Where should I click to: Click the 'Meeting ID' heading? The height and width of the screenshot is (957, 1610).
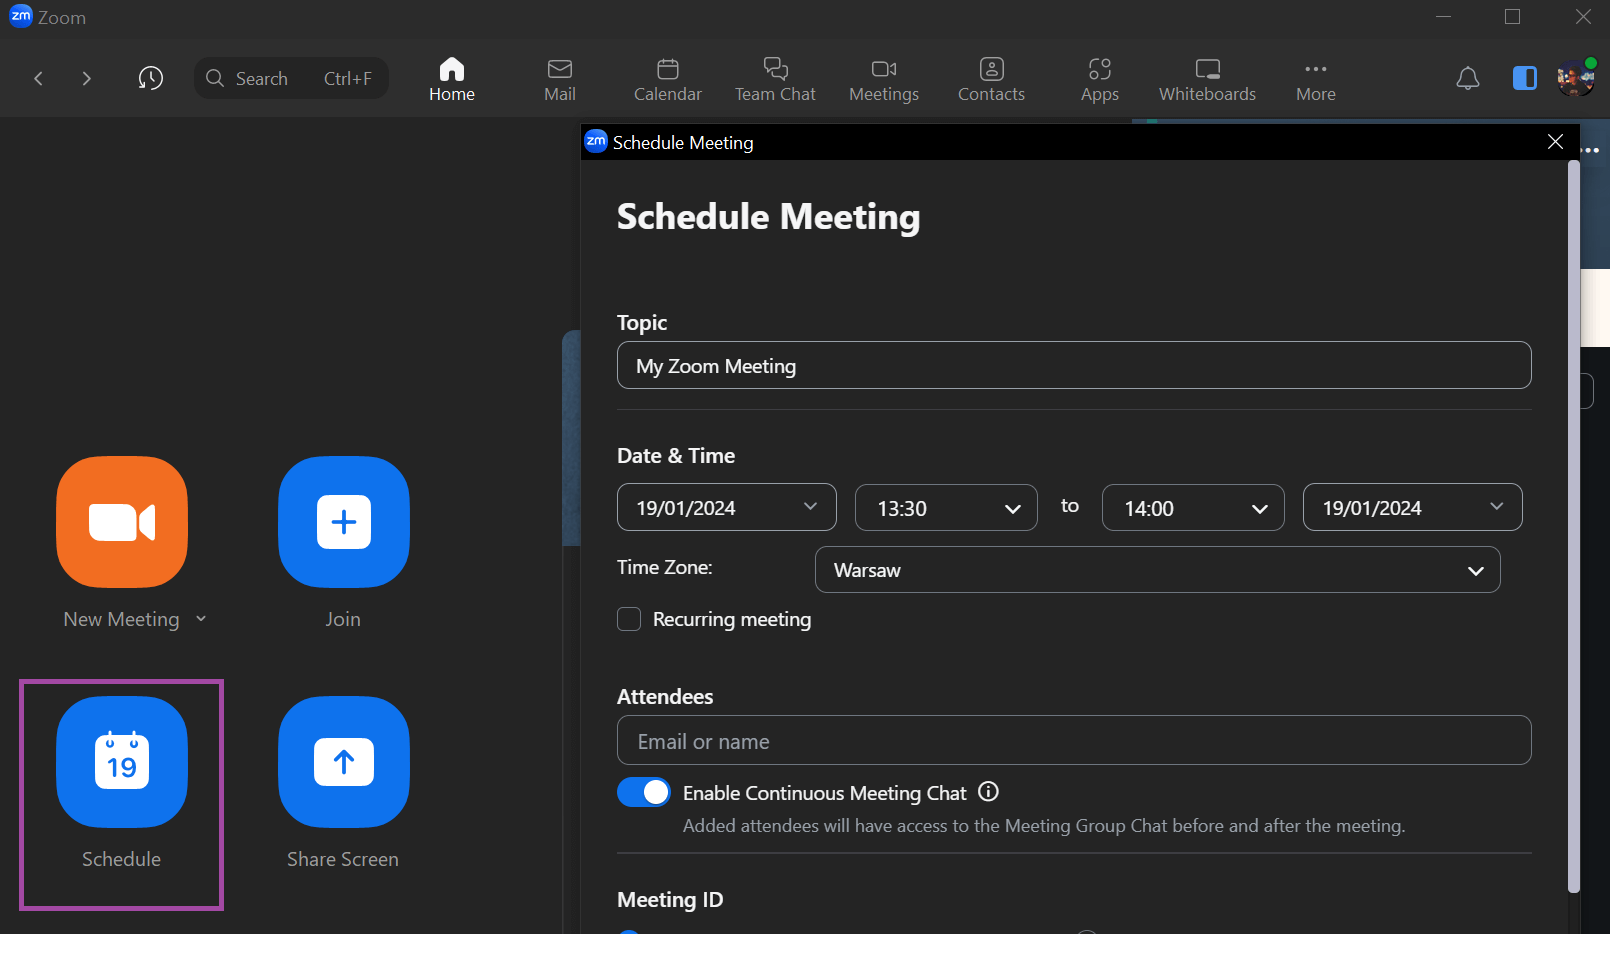pos(670,899)
